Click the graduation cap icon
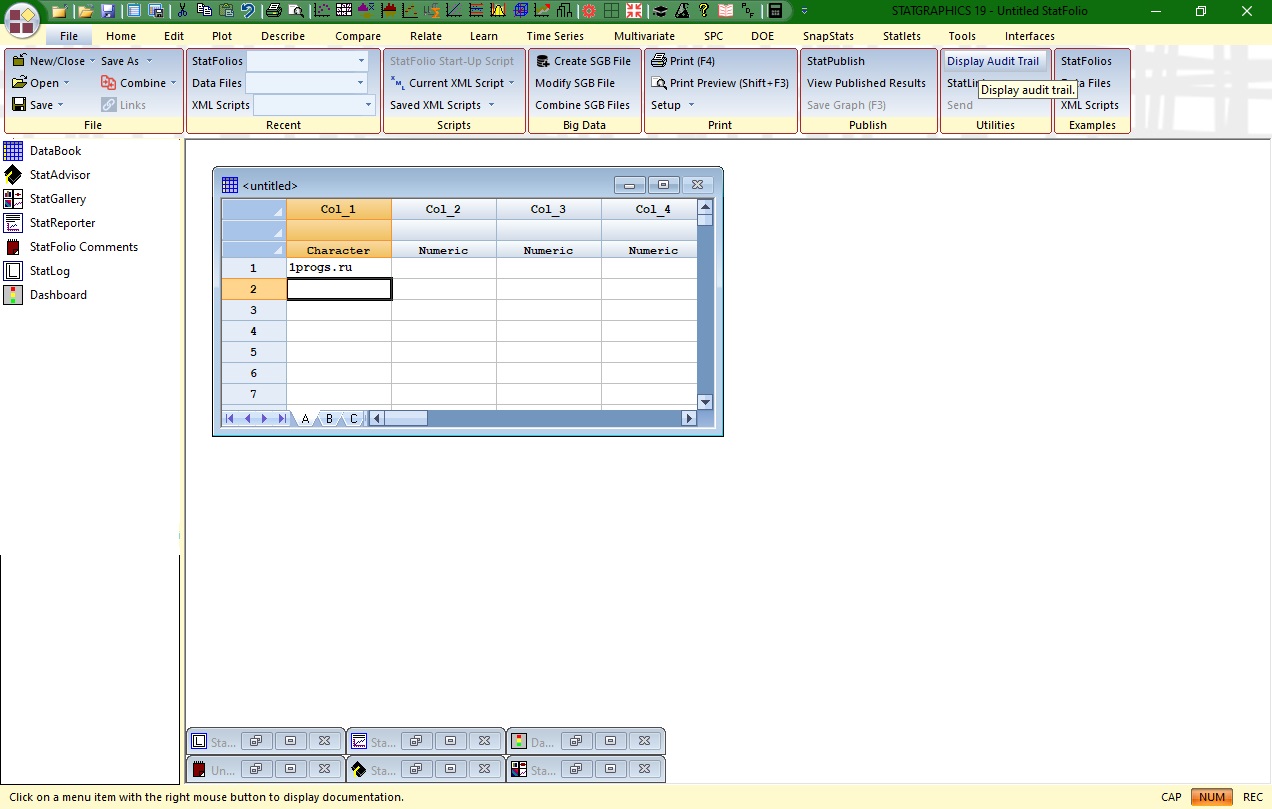Image resolution: width=1272 pixels, height=809 pixels. 660,11
